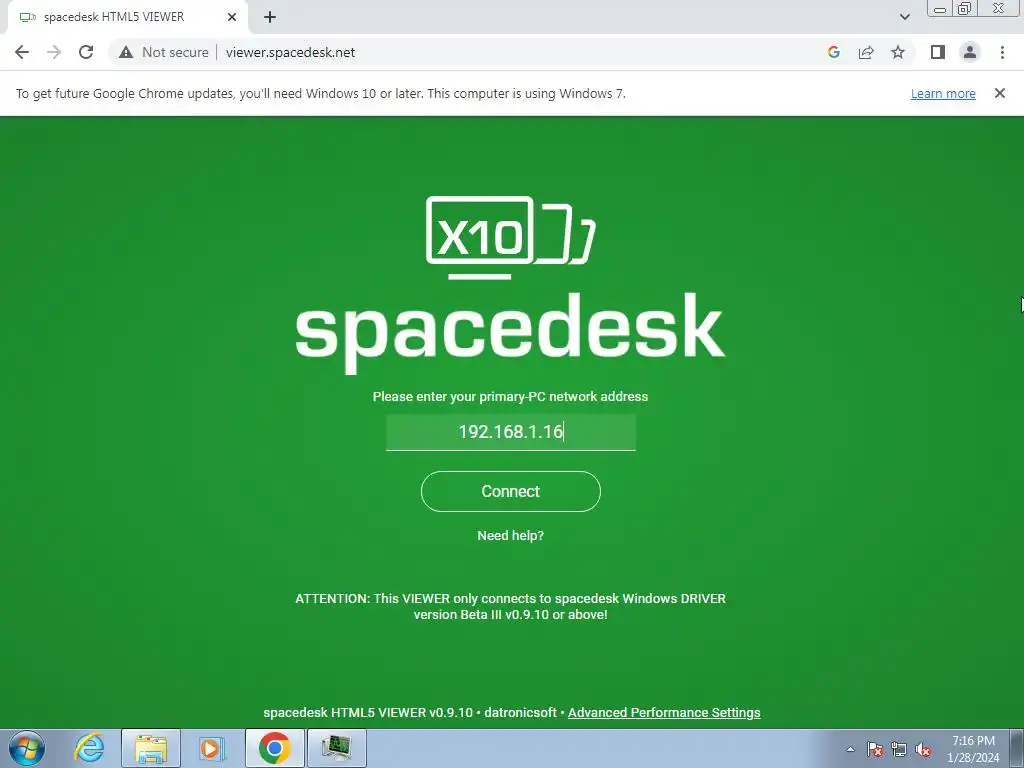Open Windows Explorer from taskbar
Image resolution: width=1024 pixels, height=768 pixels.
point(151,748)
